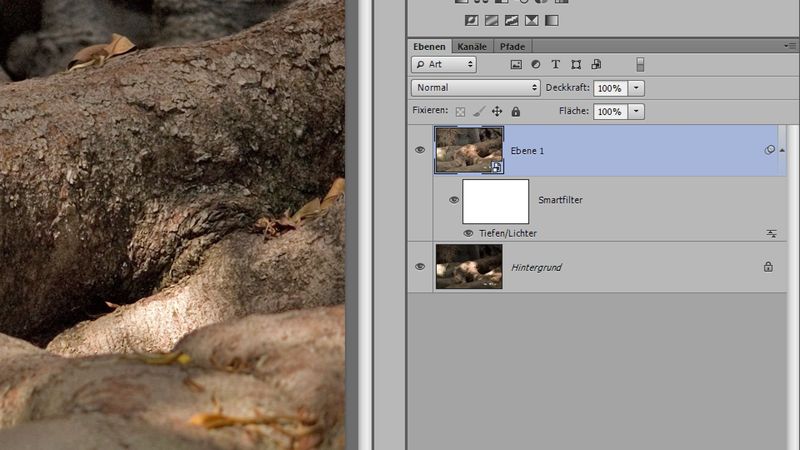Toggle visibility of Smartfilter
This screenshot has height=450, width=800.
[454, 200]
